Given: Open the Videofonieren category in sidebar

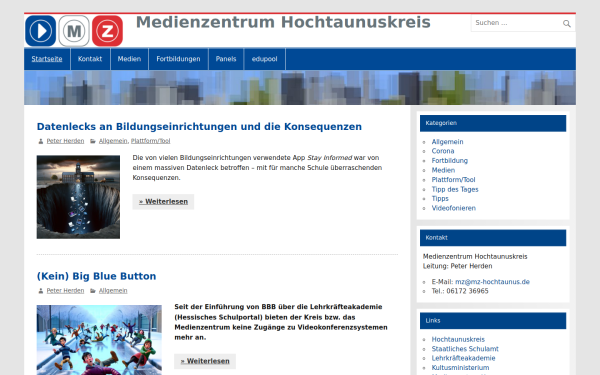Looking at the screenshot, I should click(x=454, y=208).
